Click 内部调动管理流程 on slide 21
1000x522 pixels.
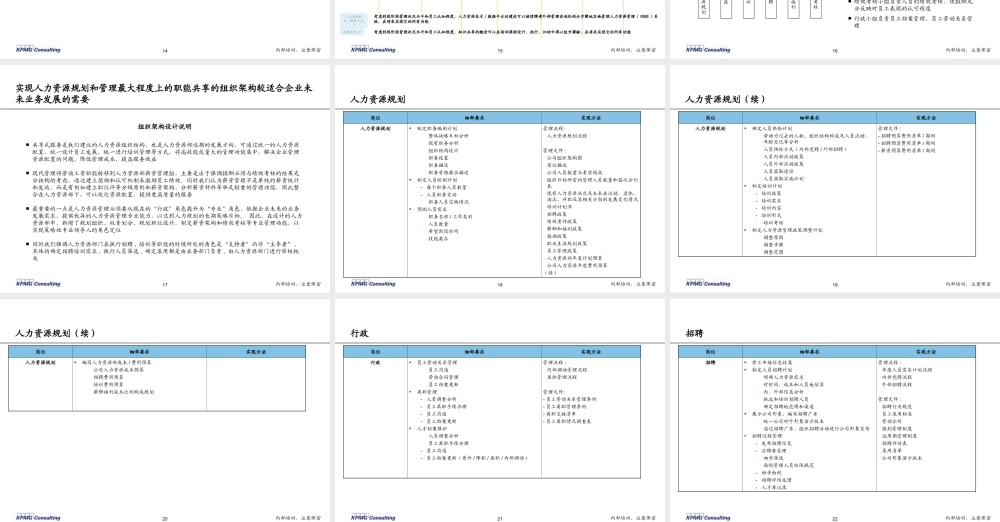click(x=567, y=369)
